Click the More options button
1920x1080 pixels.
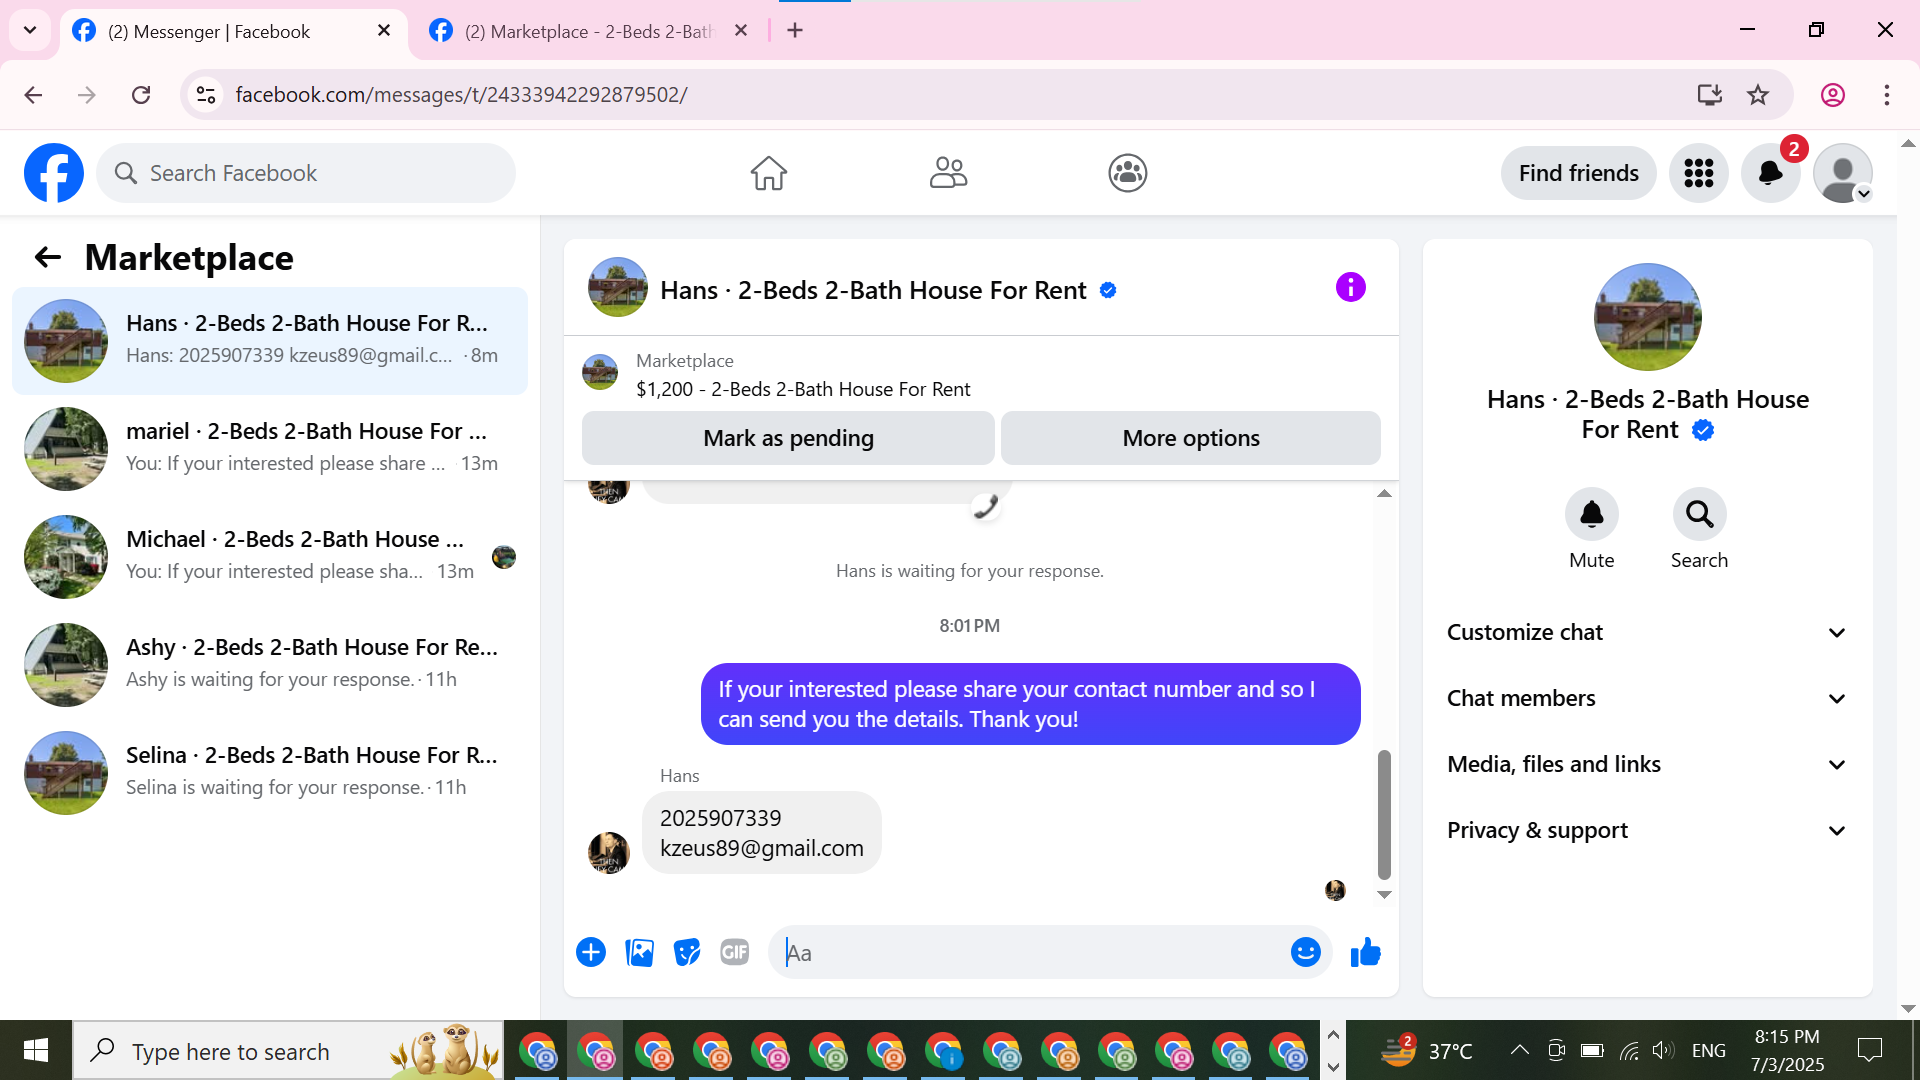tap(1190, 438)
